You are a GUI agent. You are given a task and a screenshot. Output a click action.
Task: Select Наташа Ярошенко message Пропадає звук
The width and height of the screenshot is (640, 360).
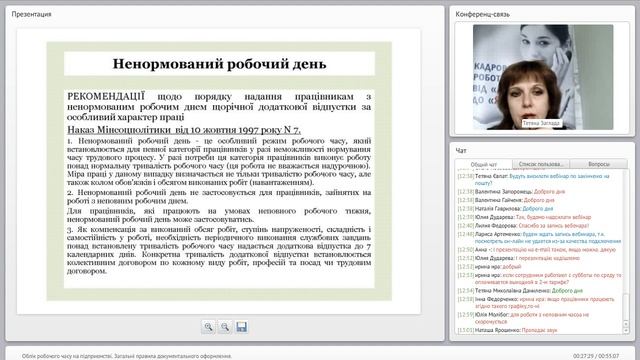coord(507,330)
